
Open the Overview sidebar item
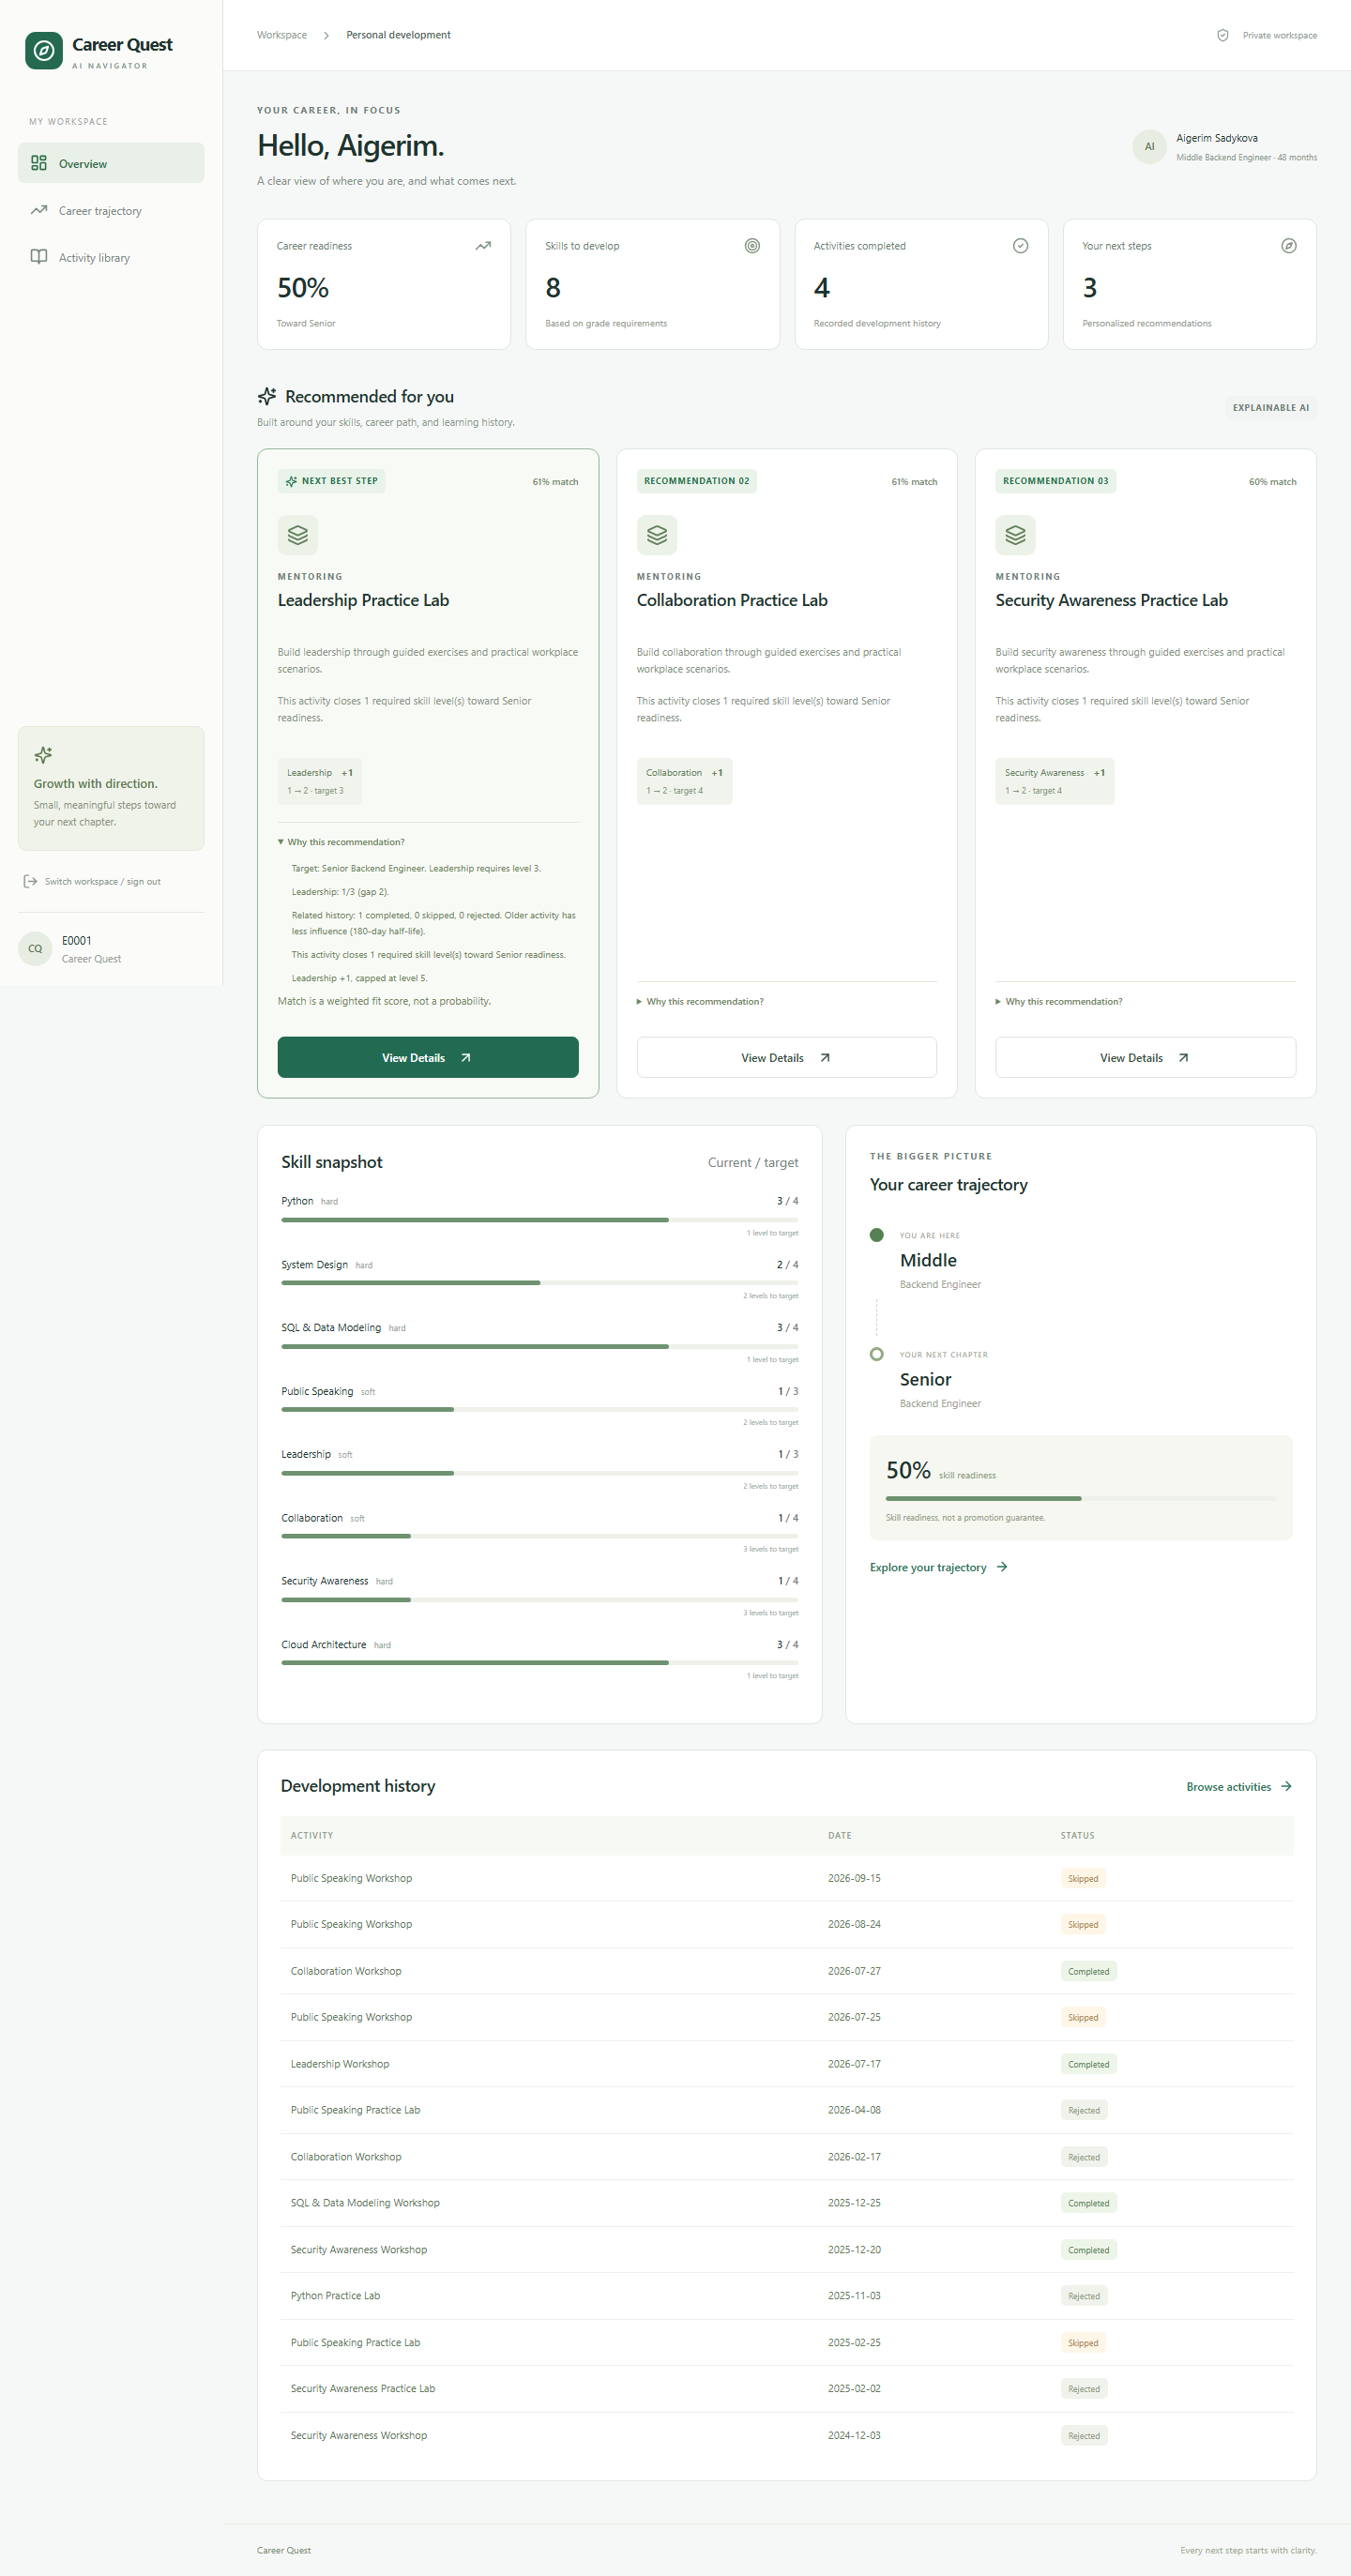[x=111, y=163]
